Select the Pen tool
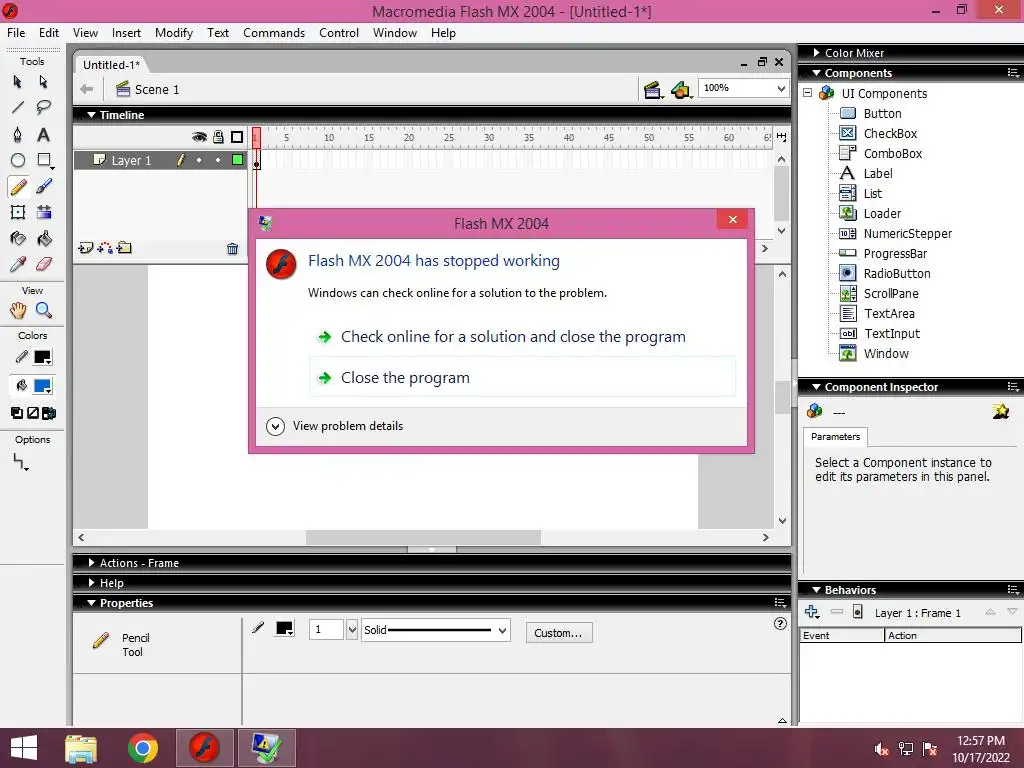 [x=18, y=135]
